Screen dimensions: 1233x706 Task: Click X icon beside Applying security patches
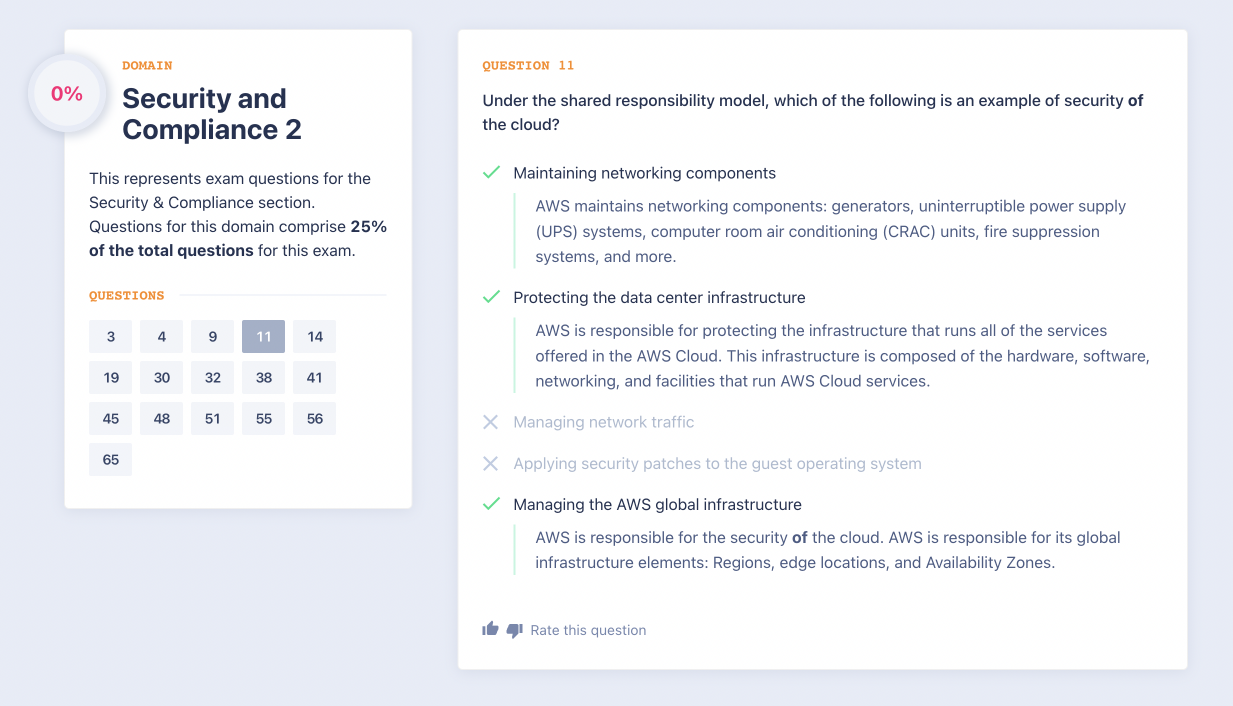tap(491, 464)
